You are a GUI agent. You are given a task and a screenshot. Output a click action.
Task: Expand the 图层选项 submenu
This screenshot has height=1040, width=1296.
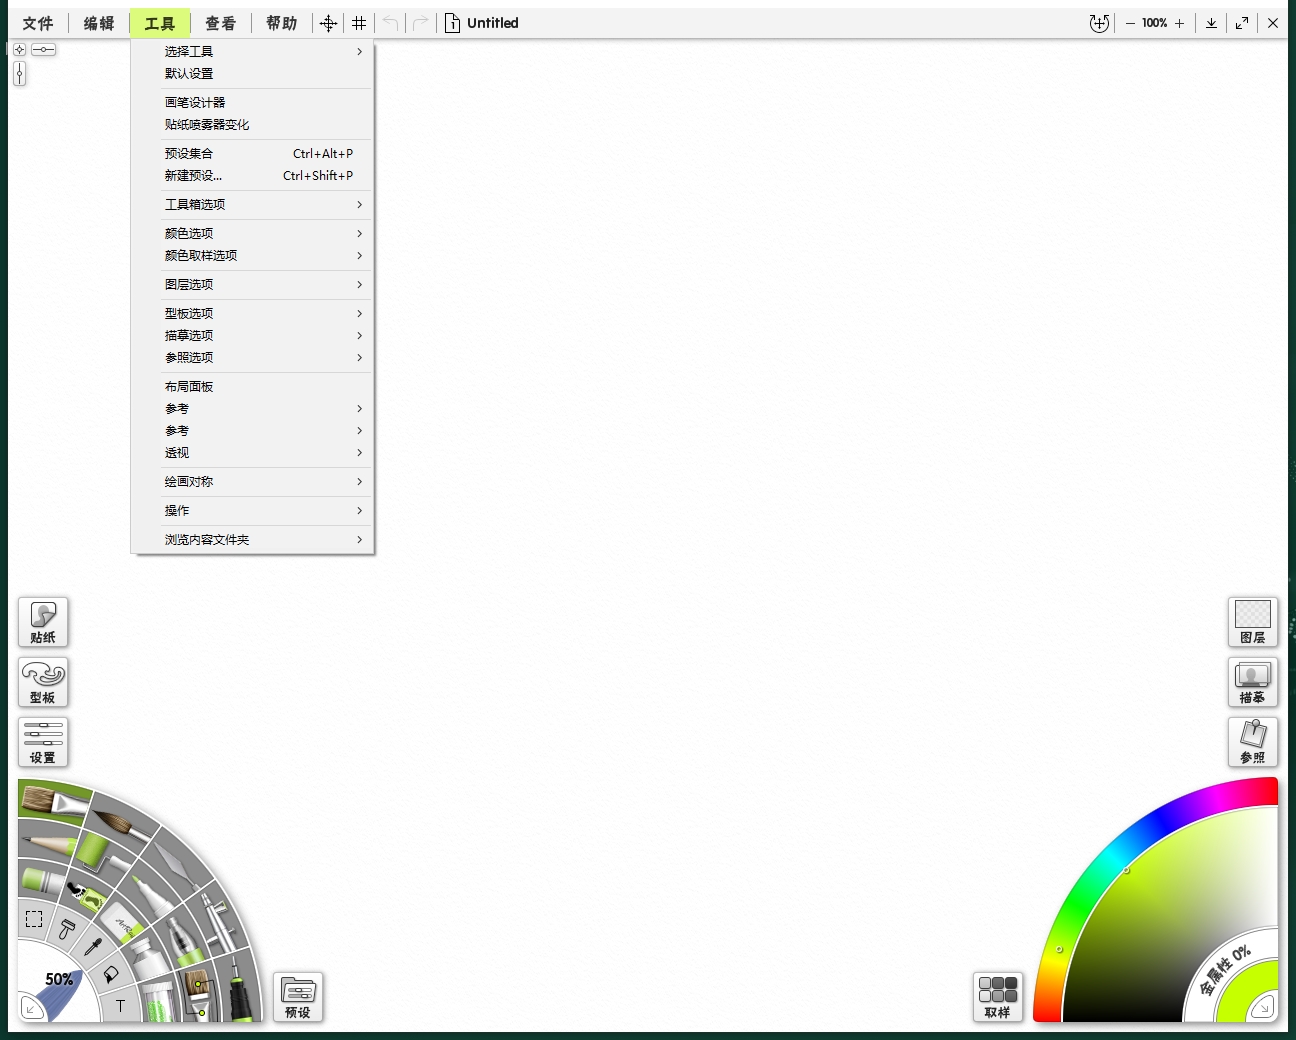tap(252, 284)
